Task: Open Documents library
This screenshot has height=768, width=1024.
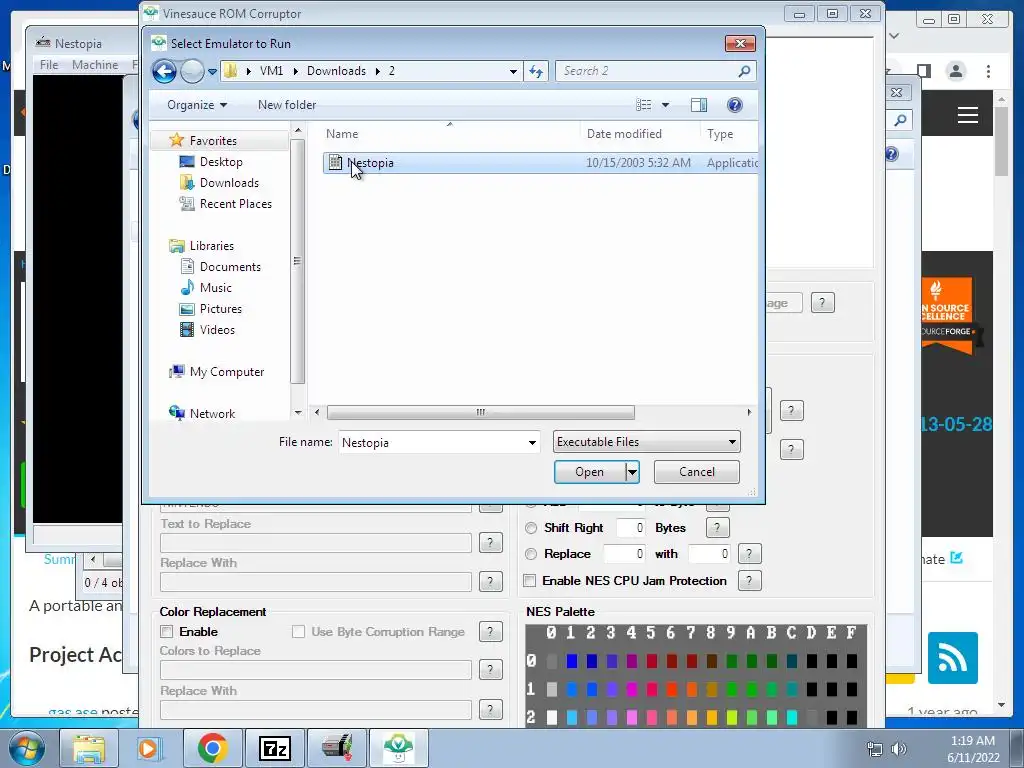Action: 230,266
